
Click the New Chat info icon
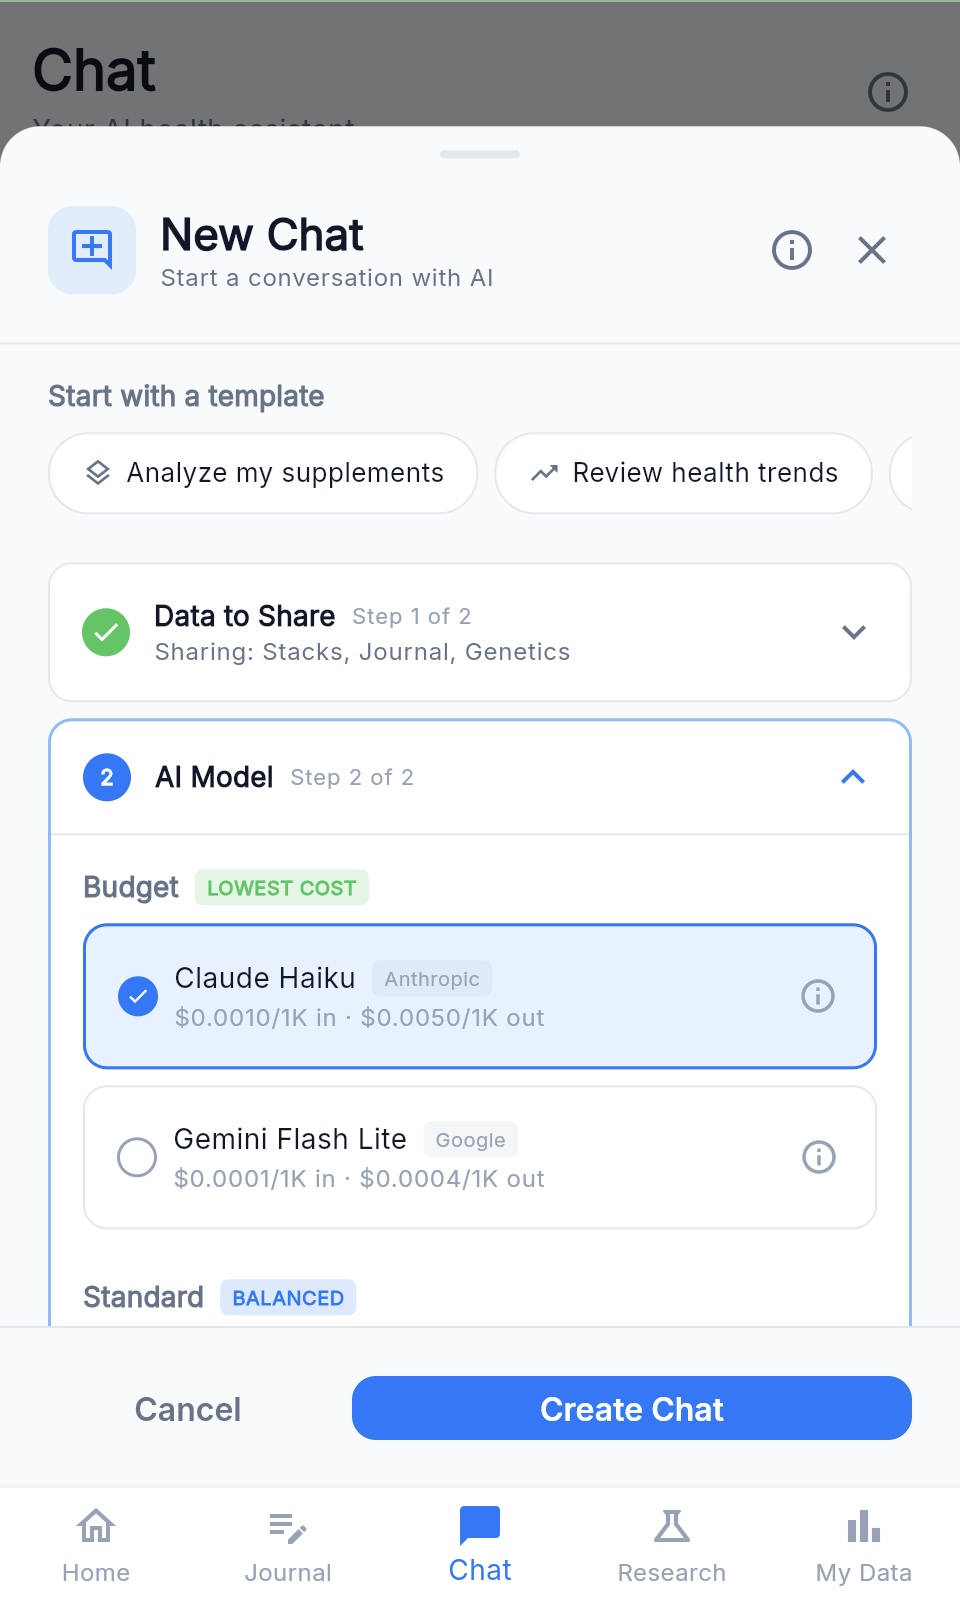tap(791, 250)
